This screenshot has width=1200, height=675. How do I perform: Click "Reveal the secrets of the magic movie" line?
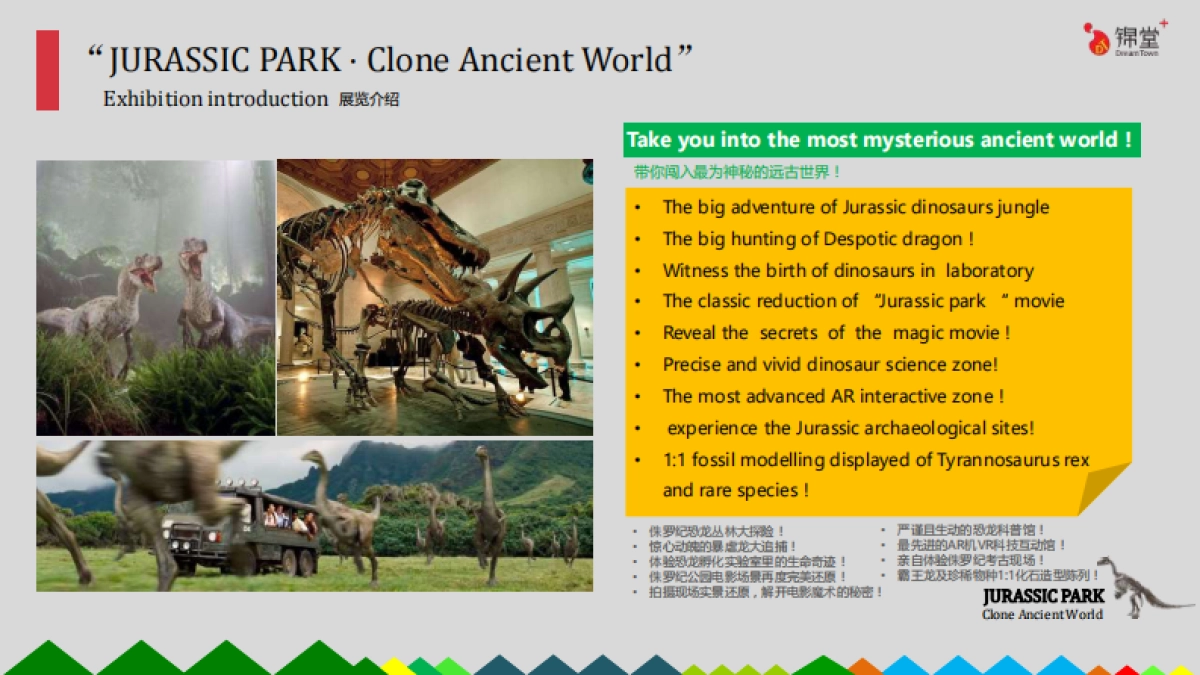[836, 333]
